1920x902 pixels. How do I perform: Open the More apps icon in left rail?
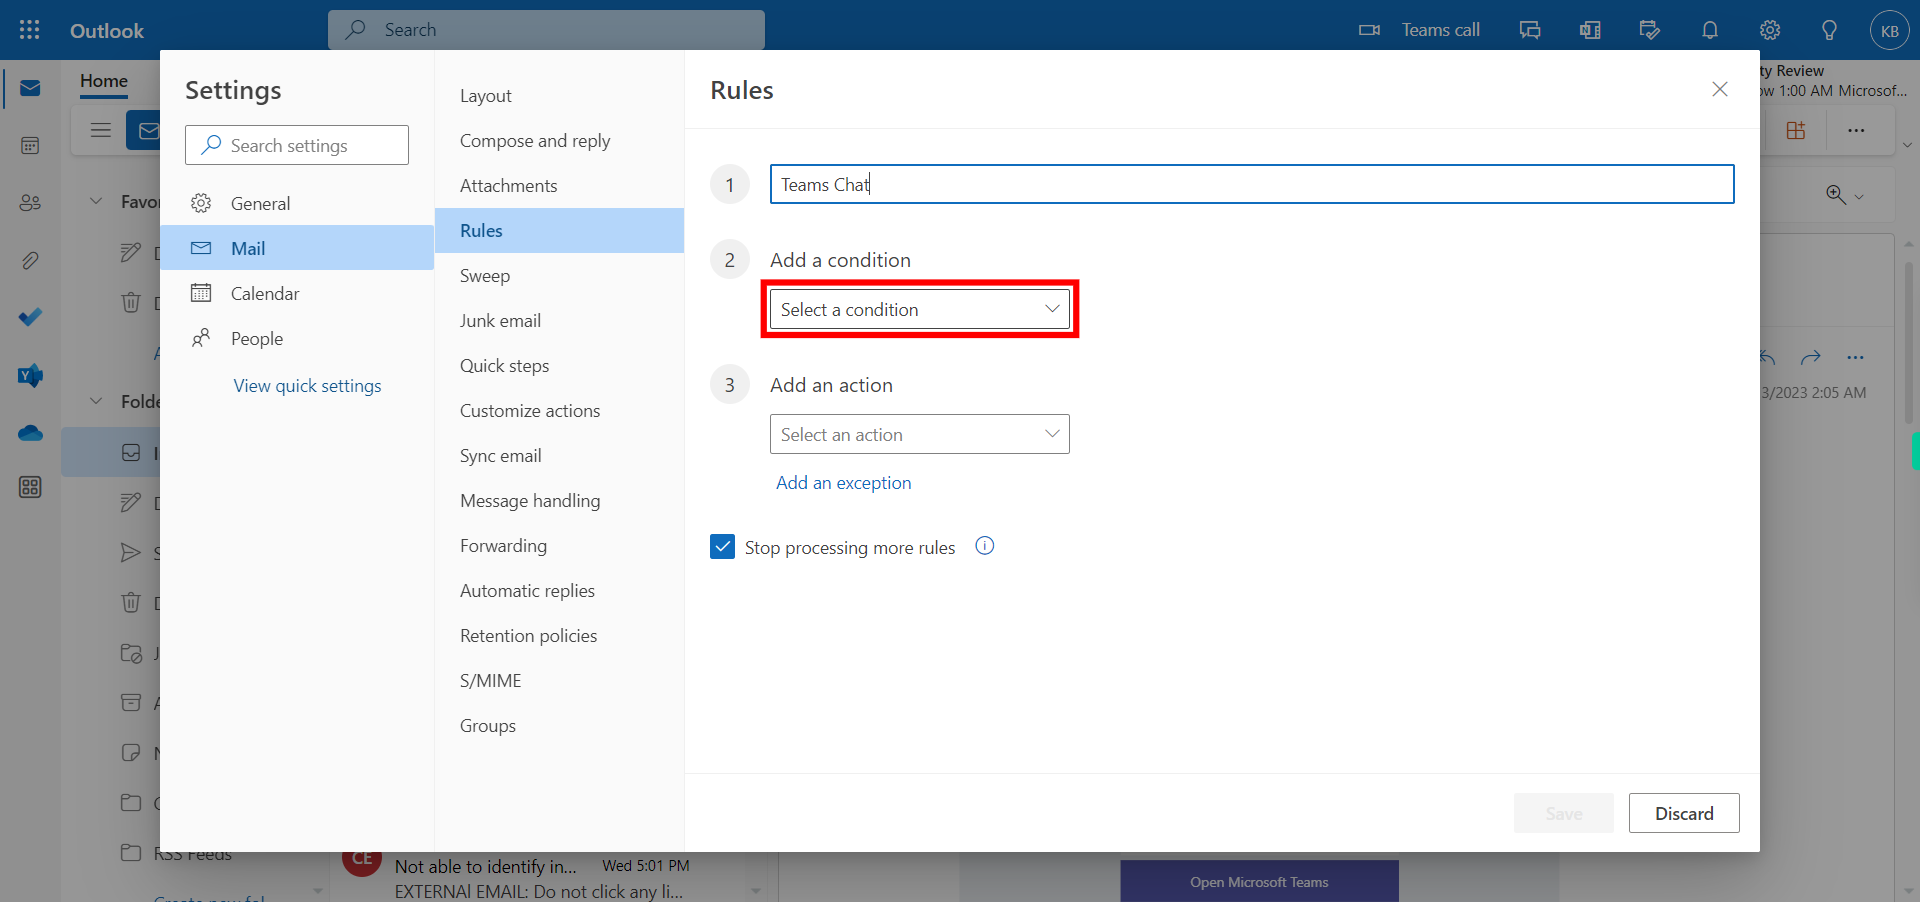[x=30, y=487]
